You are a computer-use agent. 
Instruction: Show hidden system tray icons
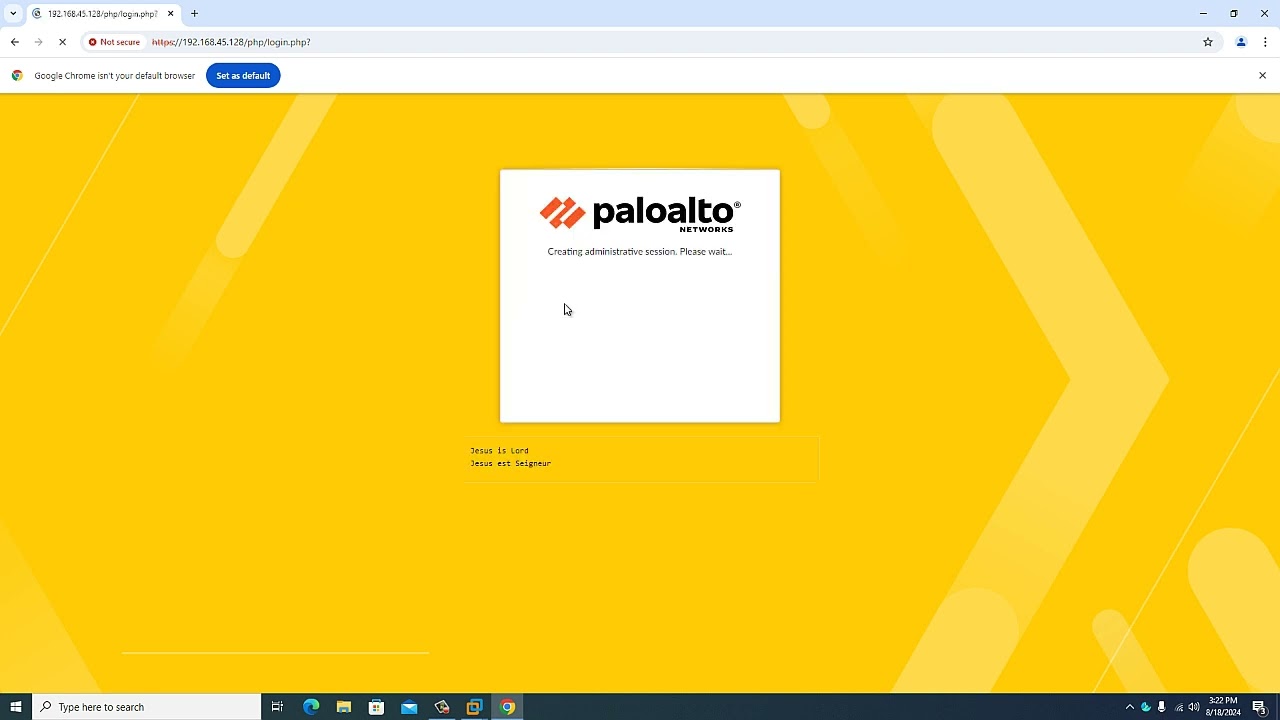click(1130, 707)
